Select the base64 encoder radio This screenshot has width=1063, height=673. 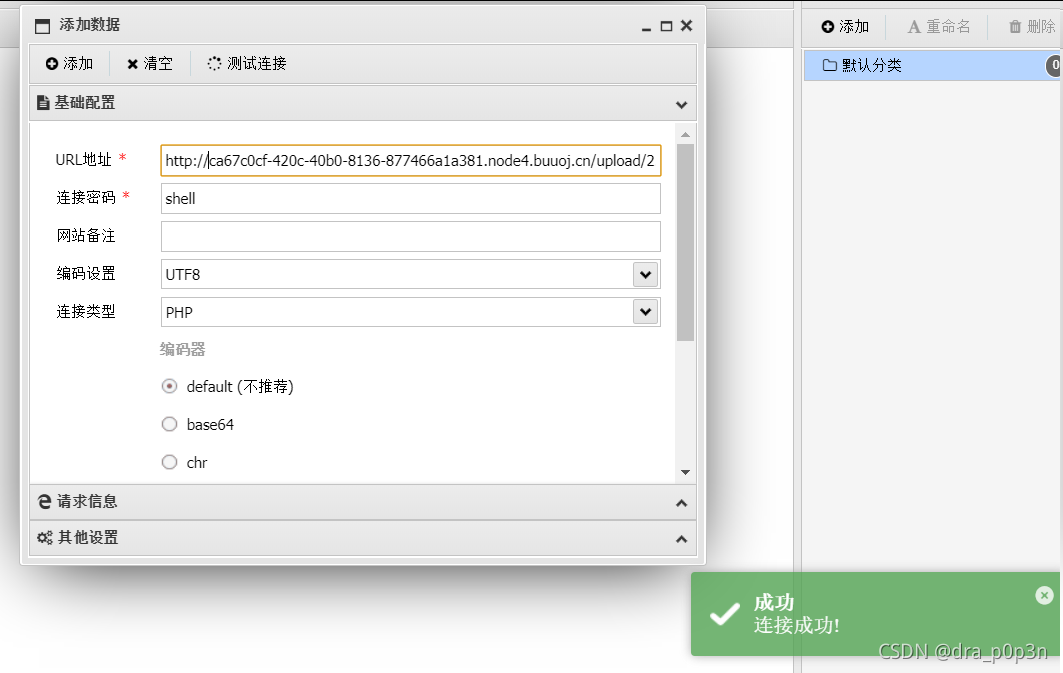click(x=169, y=424)
